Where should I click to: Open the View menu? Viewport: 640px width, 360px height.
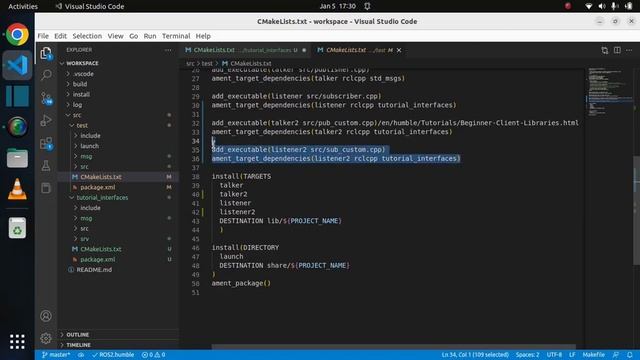click(x=116, y=36)
